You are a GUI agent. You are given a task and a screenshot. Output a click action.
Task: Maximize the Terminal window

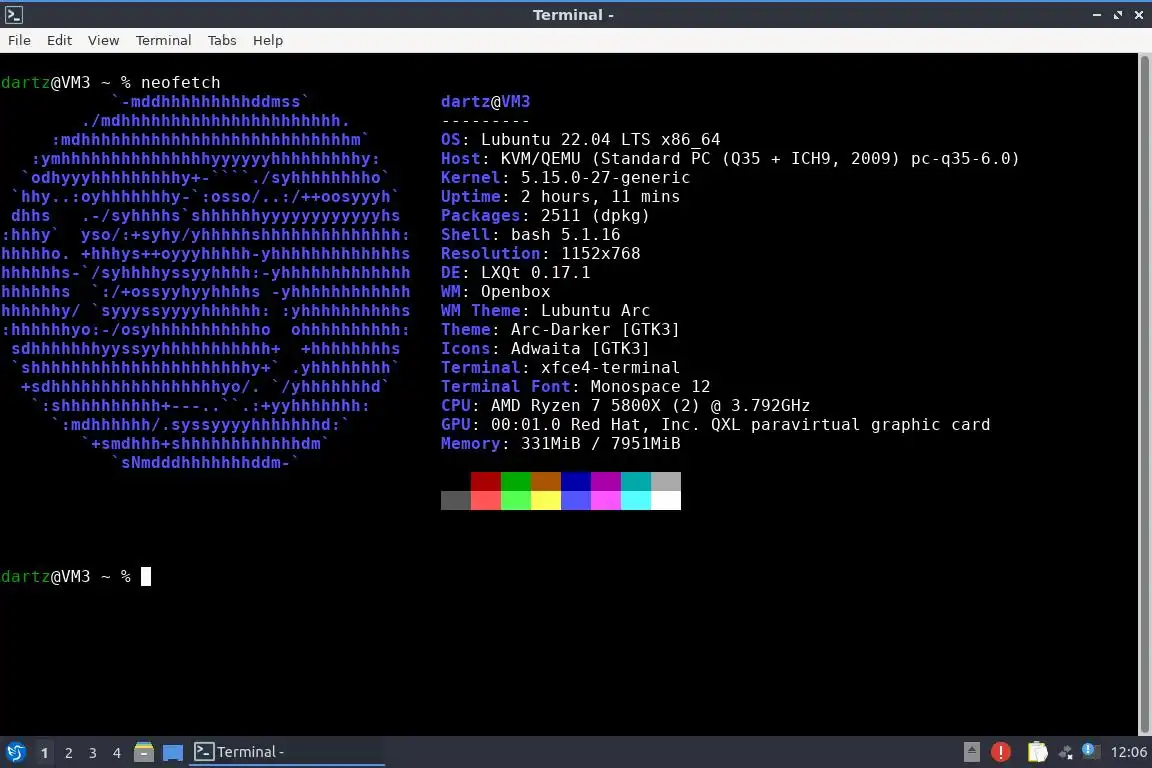pyautogui.click(x=1117, y=15)
